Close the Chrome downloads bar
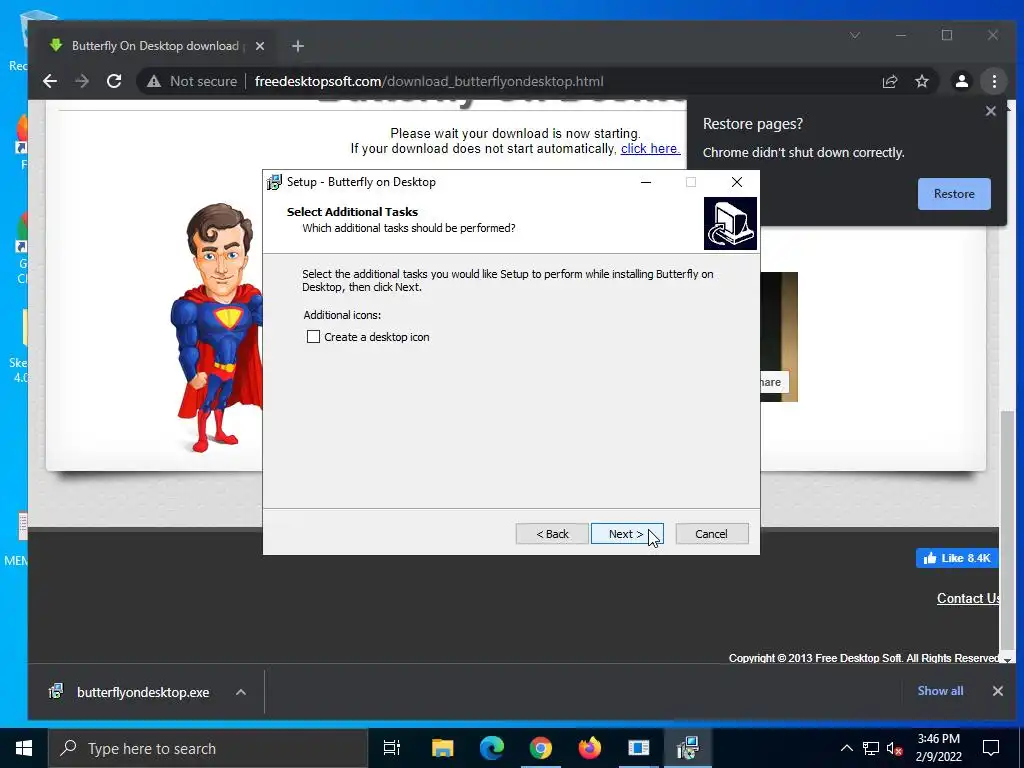Viewport: 1024px width, 768px height. click(x=997, y=691)
